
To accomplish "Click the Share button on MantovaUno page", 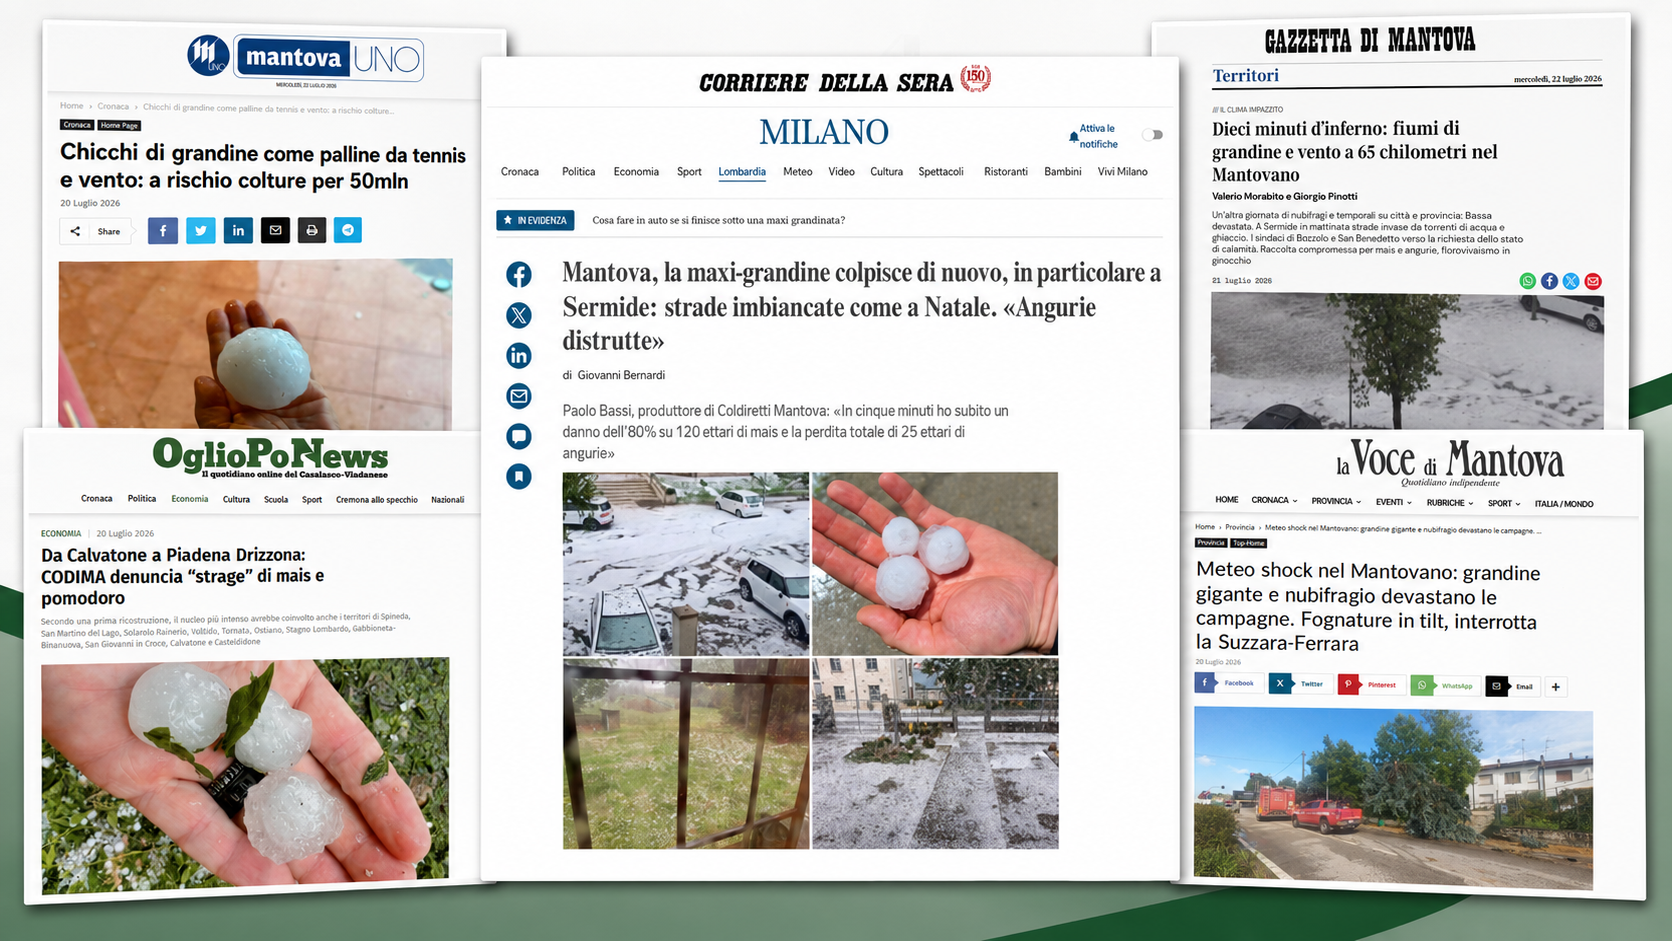I will 95,231.
